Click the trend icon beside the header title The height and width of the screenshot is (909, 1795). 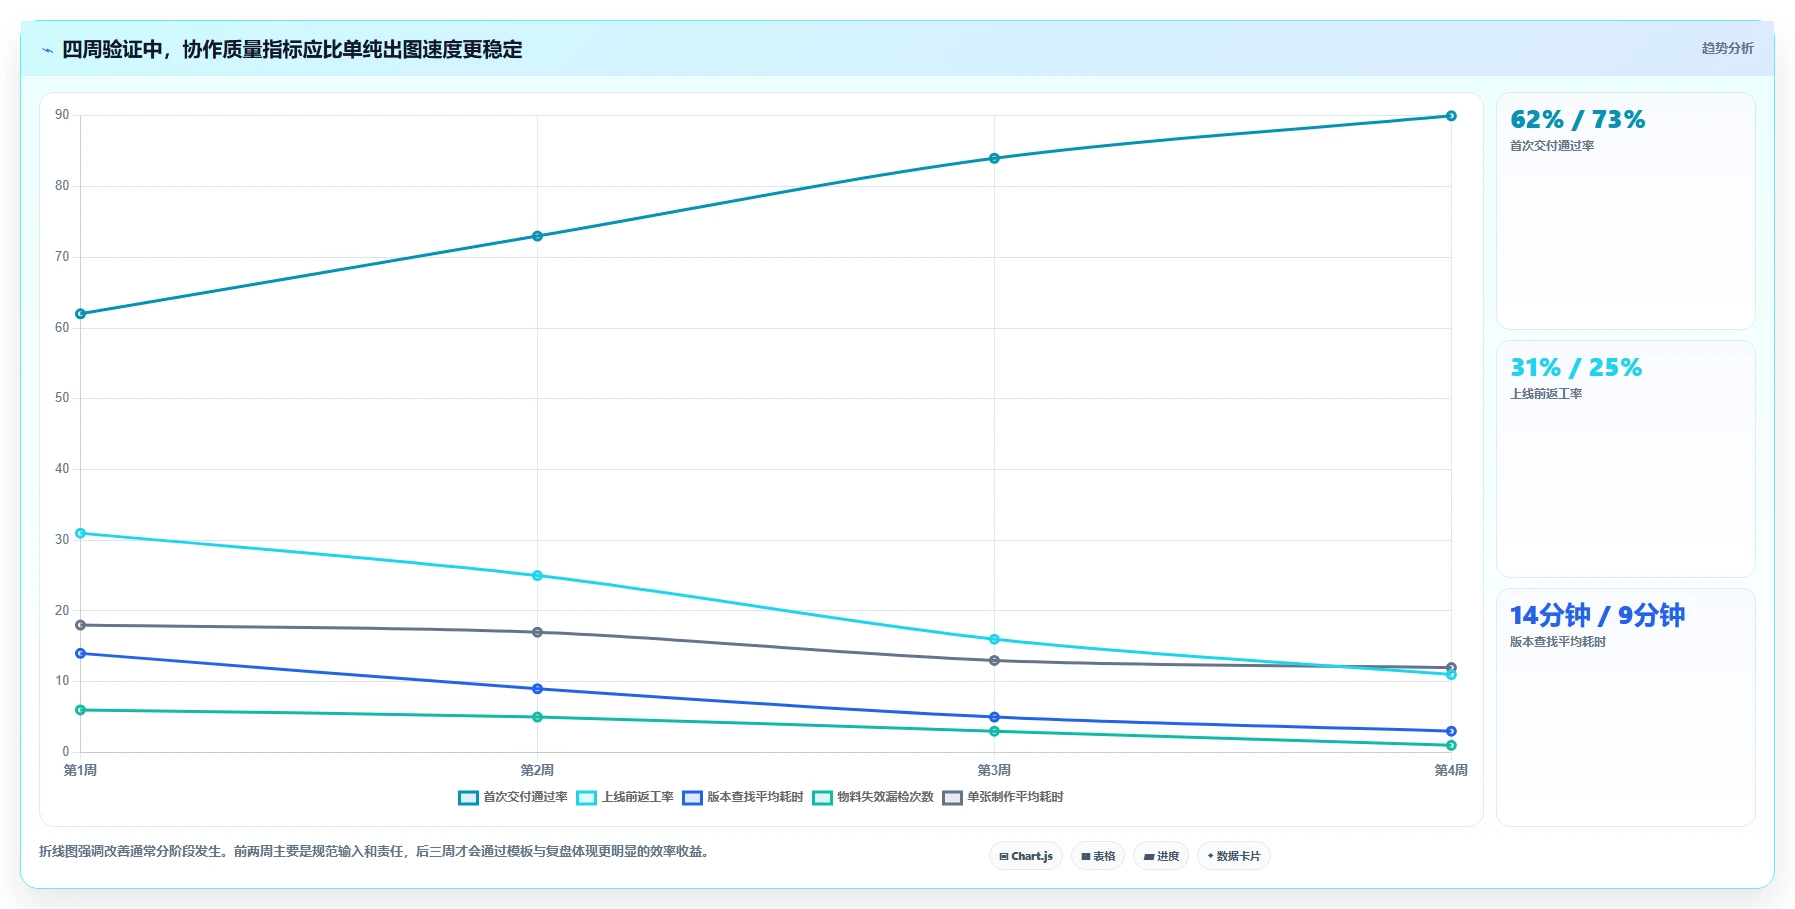click(x=47, y=50)
